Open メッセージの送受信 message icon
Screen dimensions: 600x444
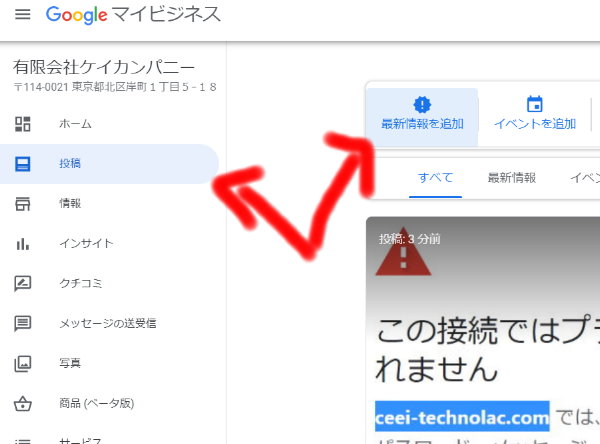tap(23, 323)
